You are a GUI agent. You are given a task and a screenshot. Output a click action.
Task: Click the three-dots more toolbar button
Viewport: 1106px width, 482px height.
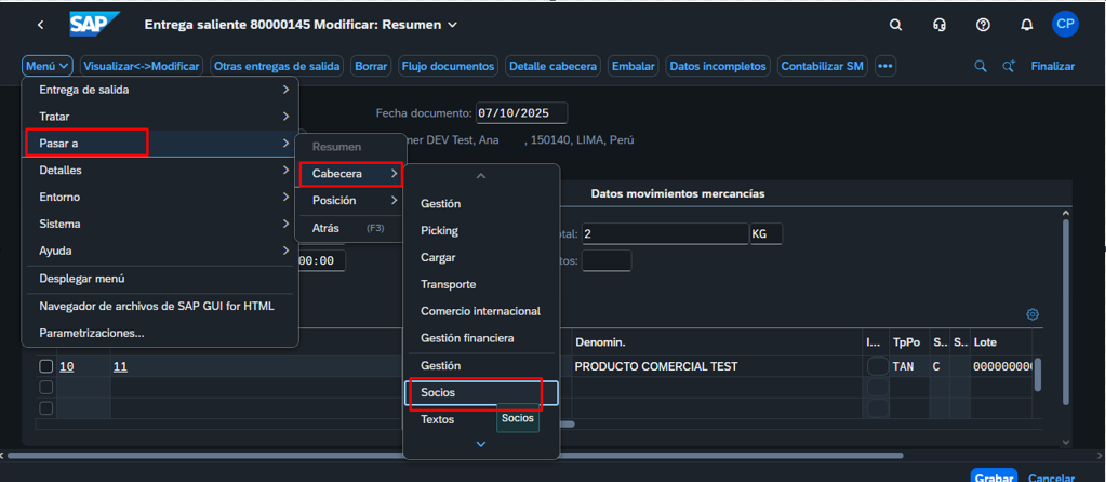click(x=885, y=66)
